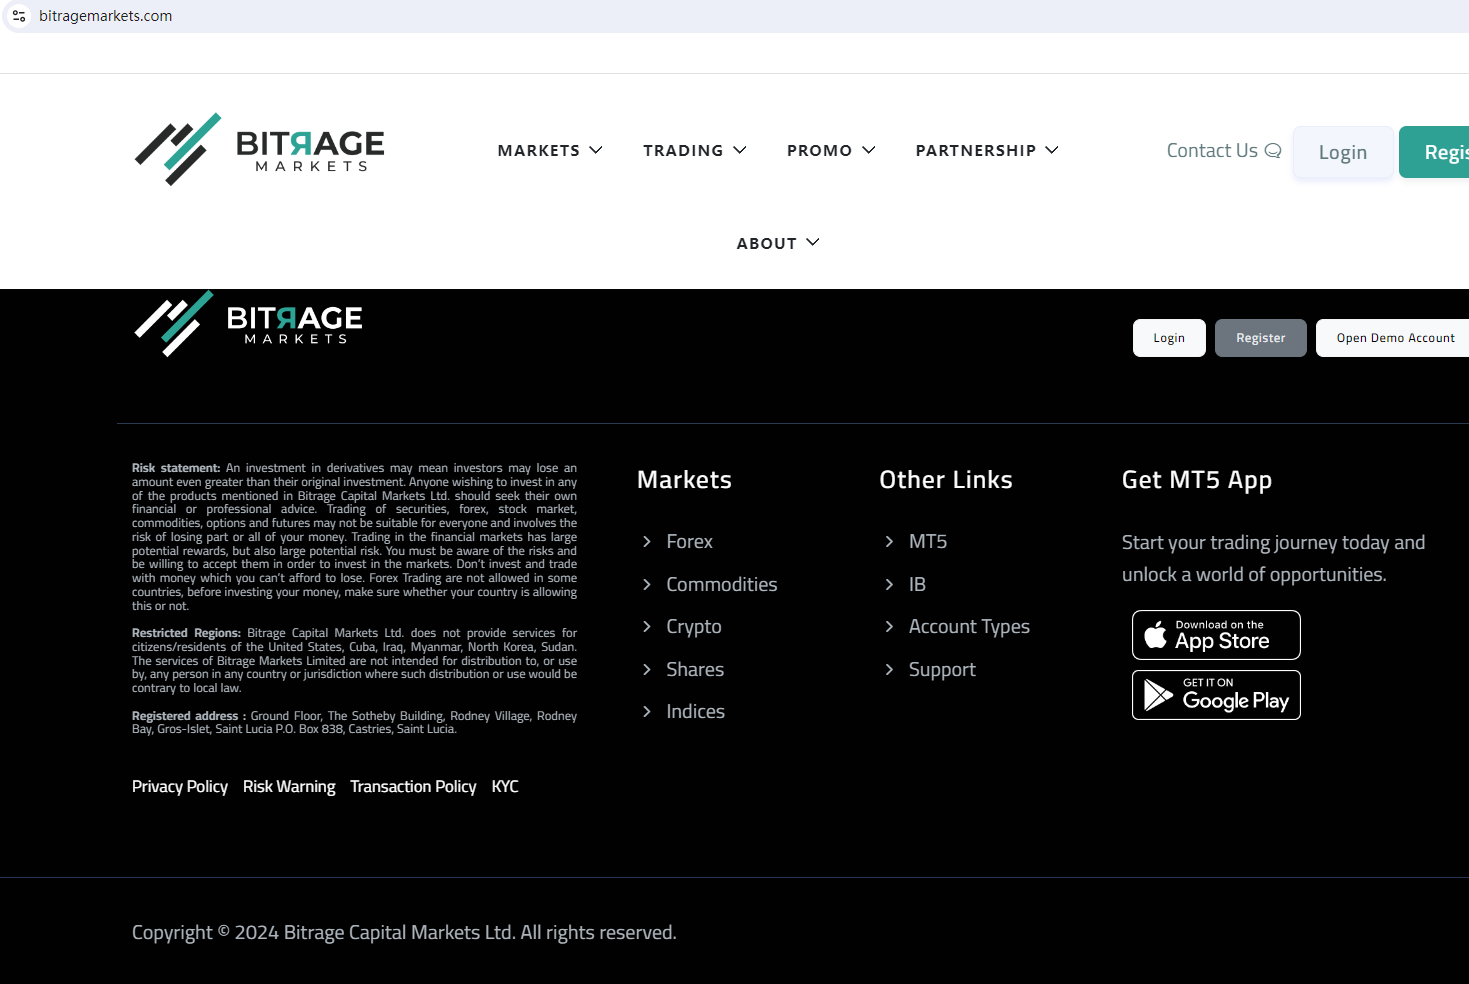Viewport: 1469px width, 984px height.
Task: Click the Contact Us chat link
Action: [1223, 151]
